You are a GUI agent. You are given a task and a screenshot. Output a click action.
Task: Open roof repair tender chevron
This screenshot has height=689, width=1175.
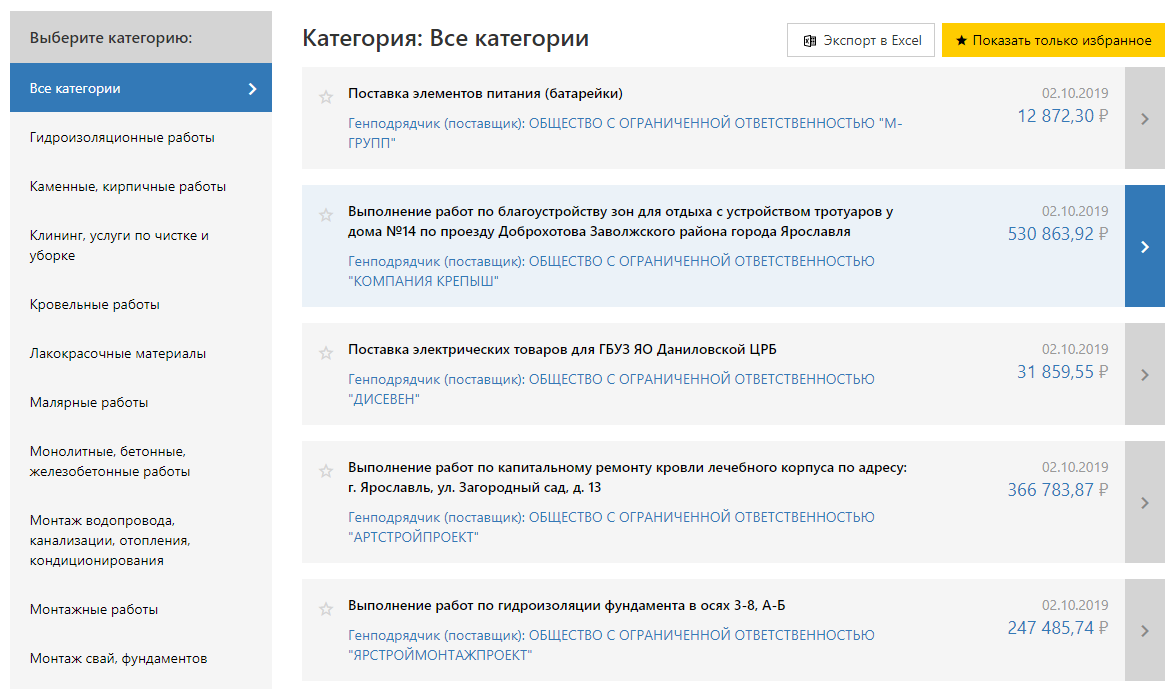pos(1145,502)
